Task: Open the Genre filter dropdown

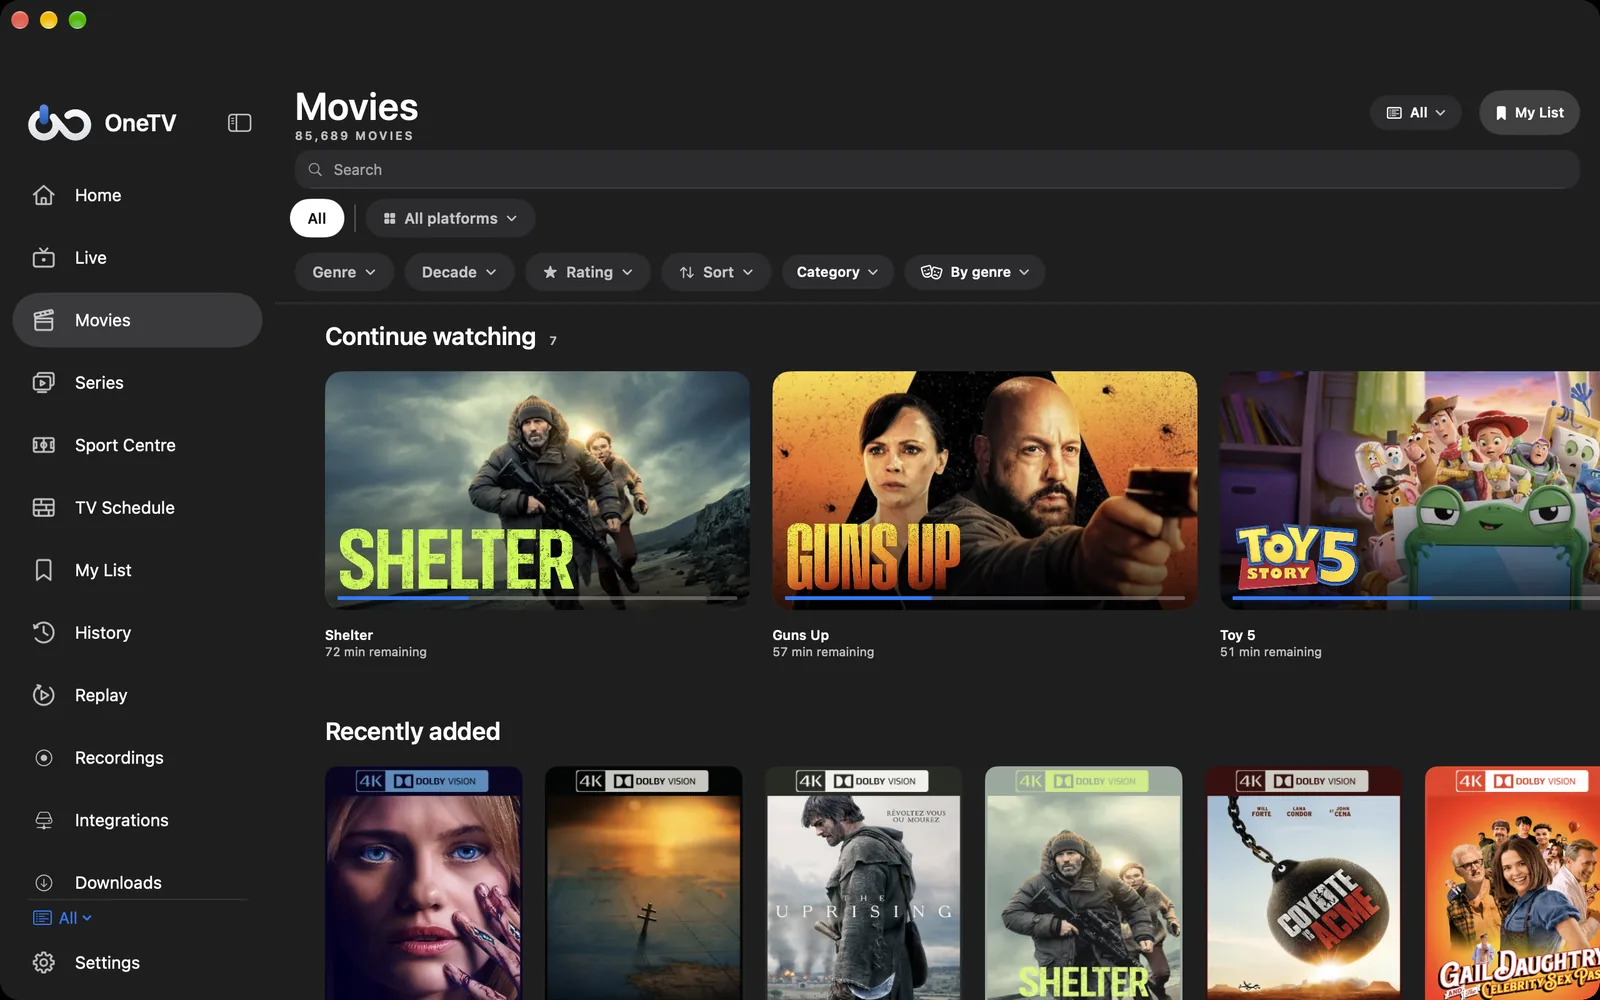Action: (344, 272)
